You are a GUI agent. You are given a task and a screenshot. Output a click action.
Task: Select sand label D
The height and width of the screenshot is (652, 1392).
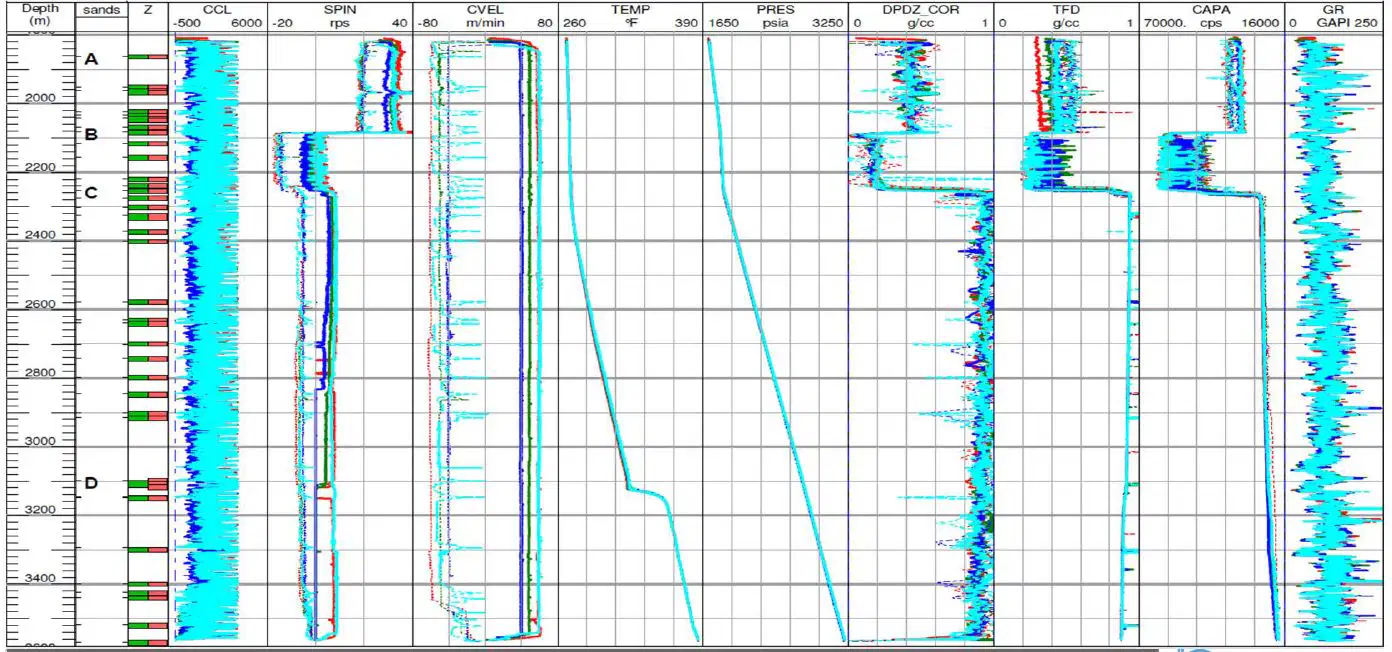click(x=91, y=484)
